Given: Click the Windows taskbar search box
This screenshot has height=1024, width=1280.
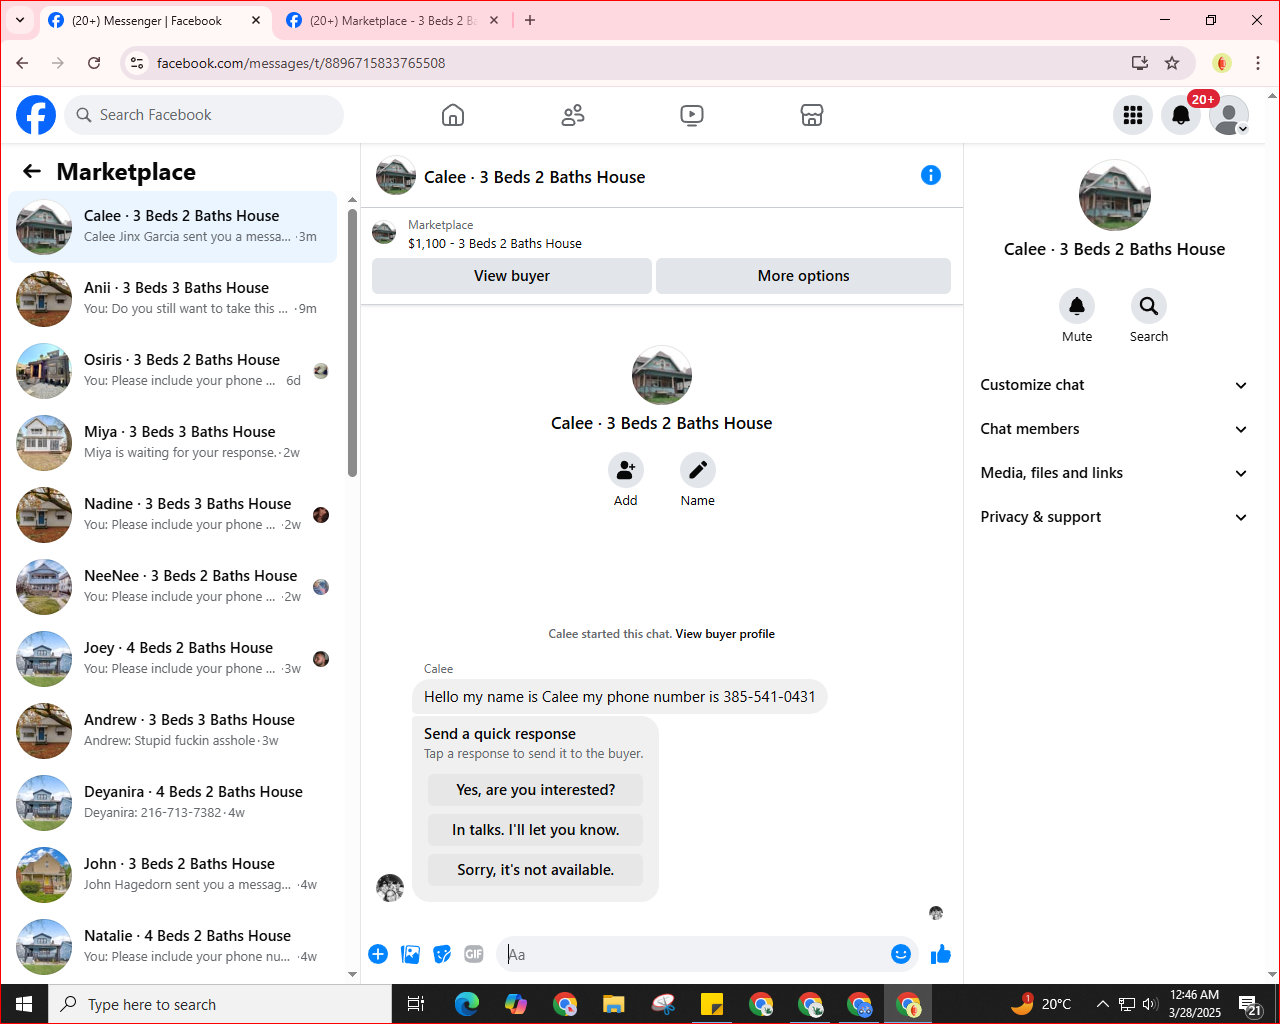Looking at the screenshot, I should point(220,1004).
